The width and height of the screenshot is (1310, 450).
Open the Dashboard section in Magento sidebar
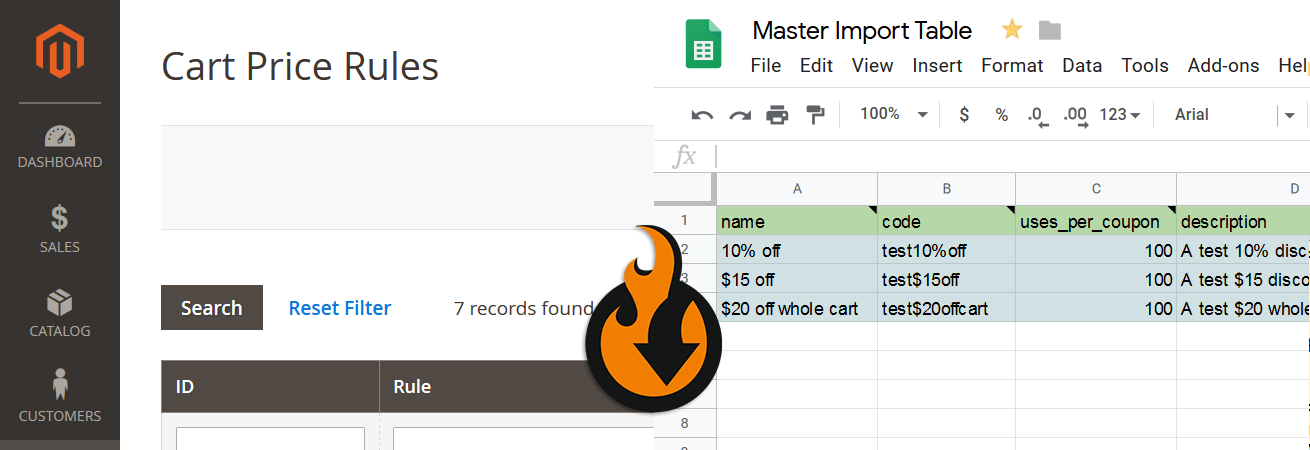pyautogui.click(x=60, y=146)
